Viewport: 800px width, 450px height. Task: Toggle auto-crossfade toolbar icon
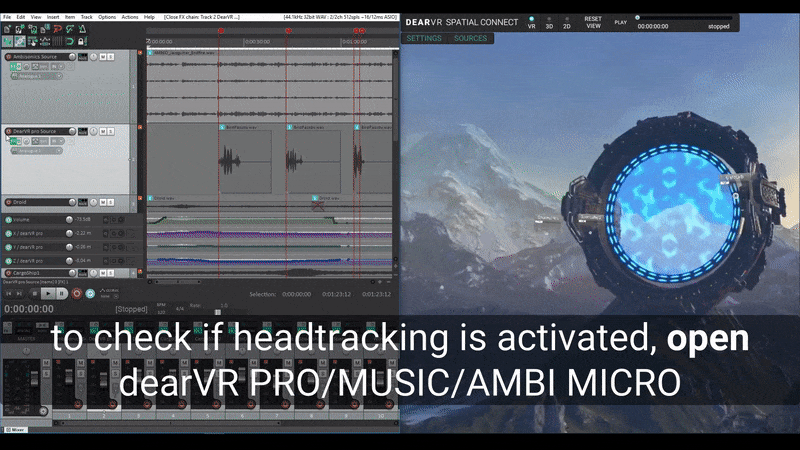click(7, 41)
